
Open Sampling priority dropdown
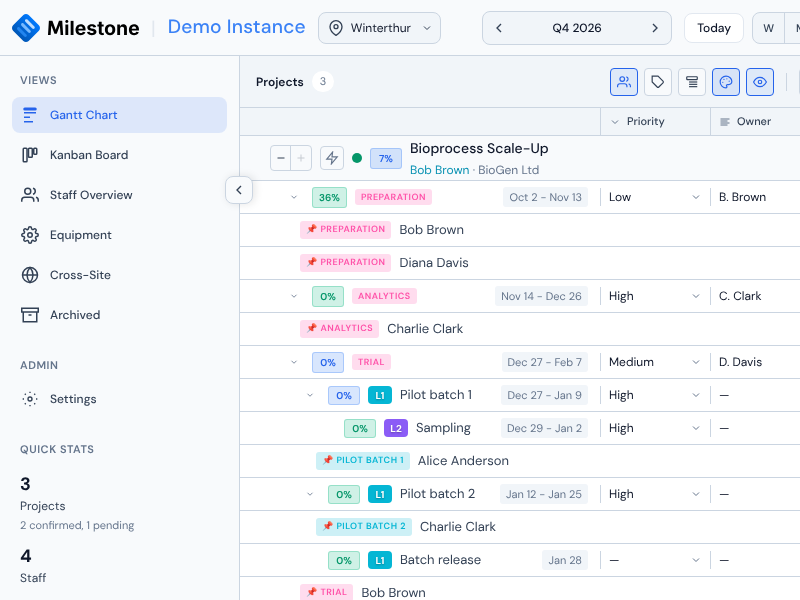pos(654,428)
